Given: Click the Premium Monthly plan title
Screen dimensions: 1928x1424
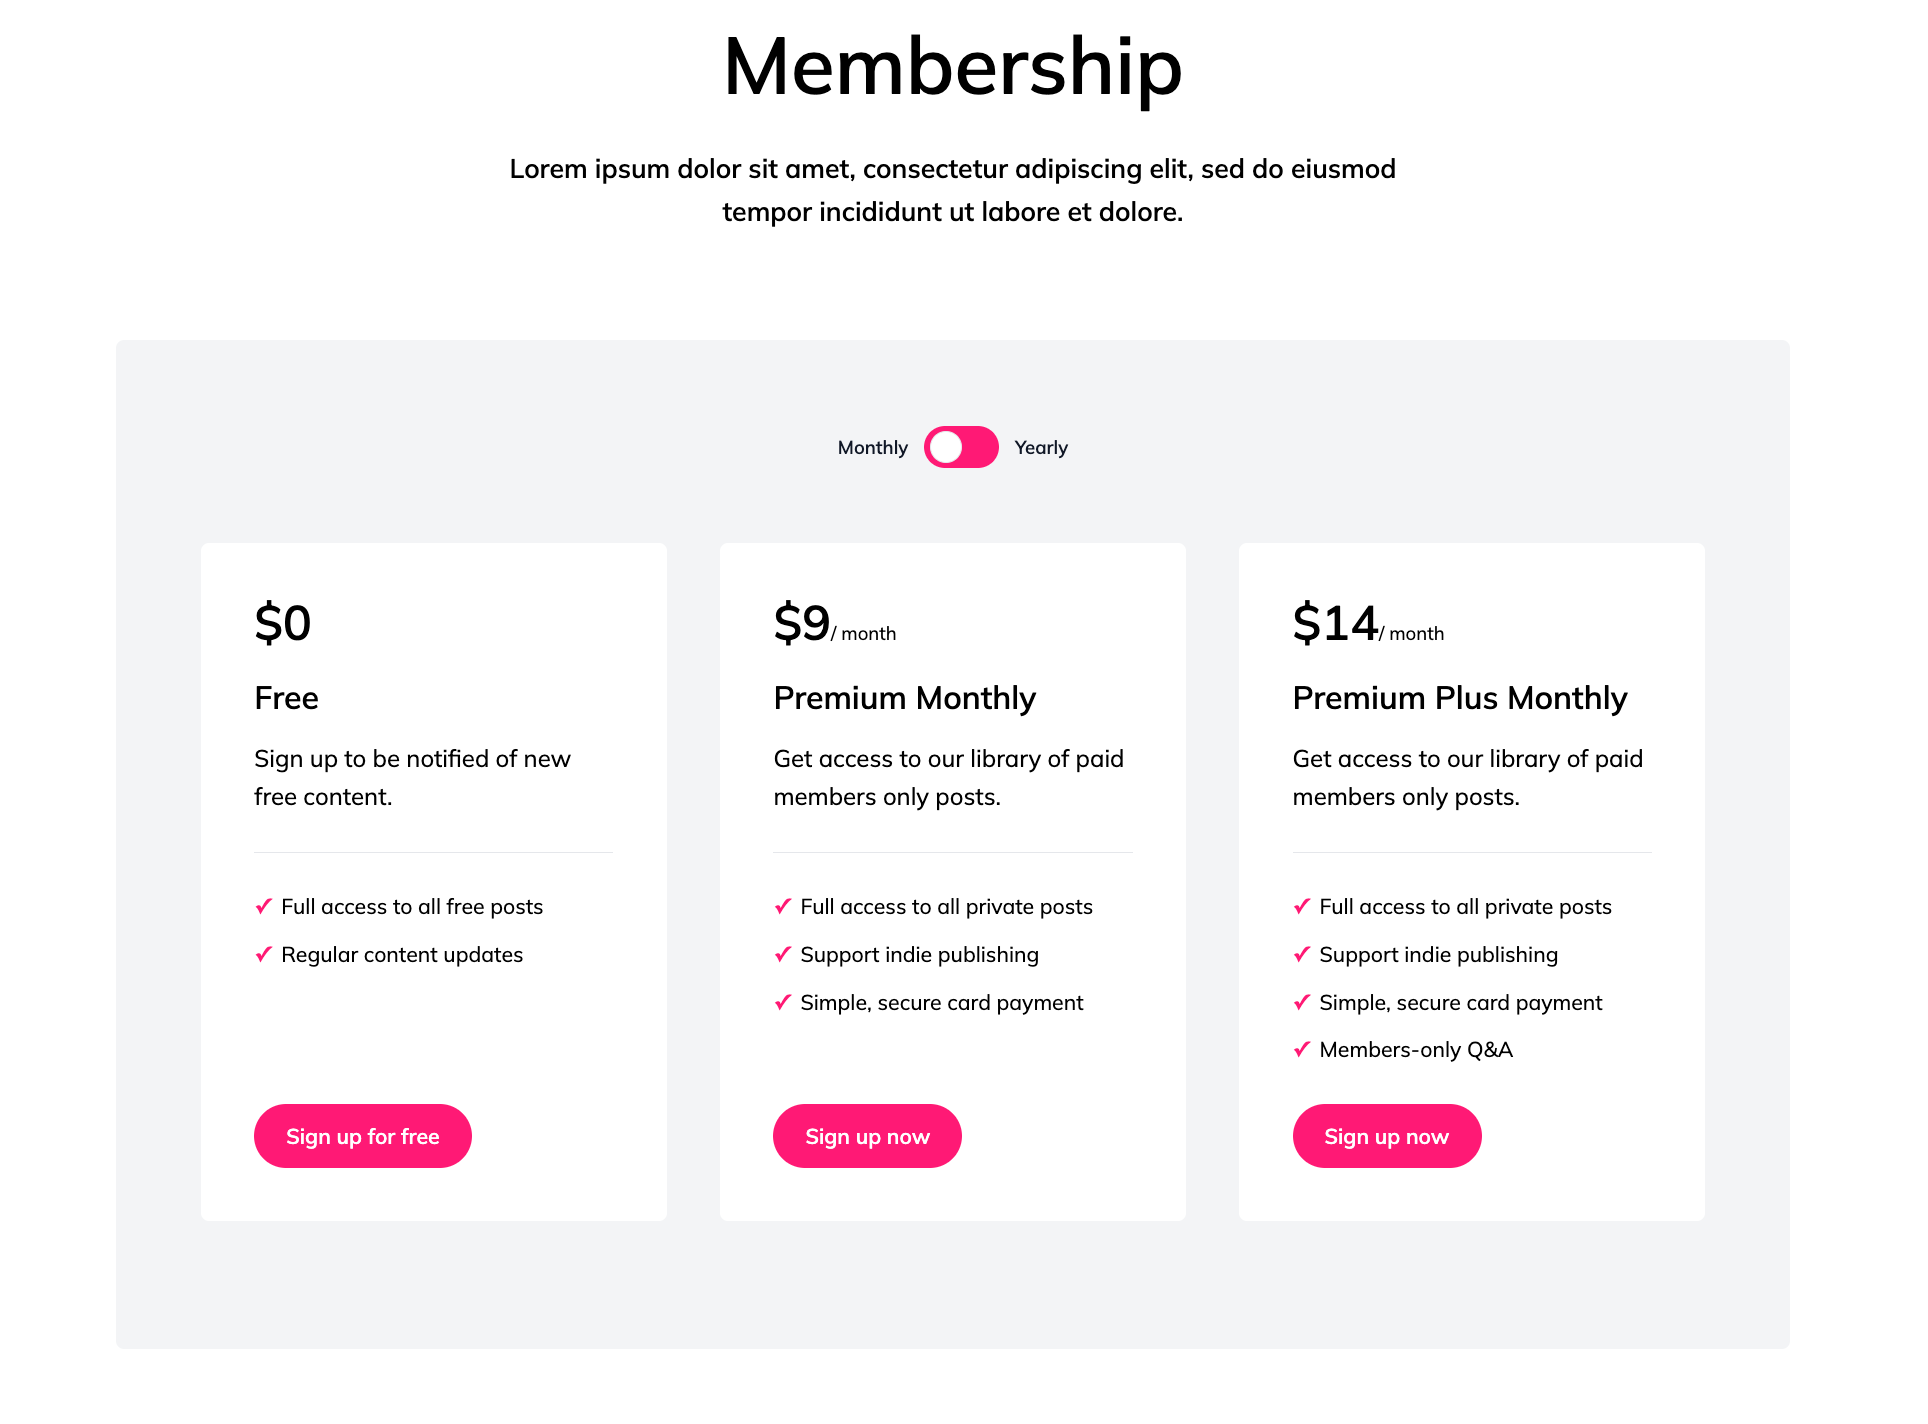Looking at the screenshot, I should (x=904, y=698).
